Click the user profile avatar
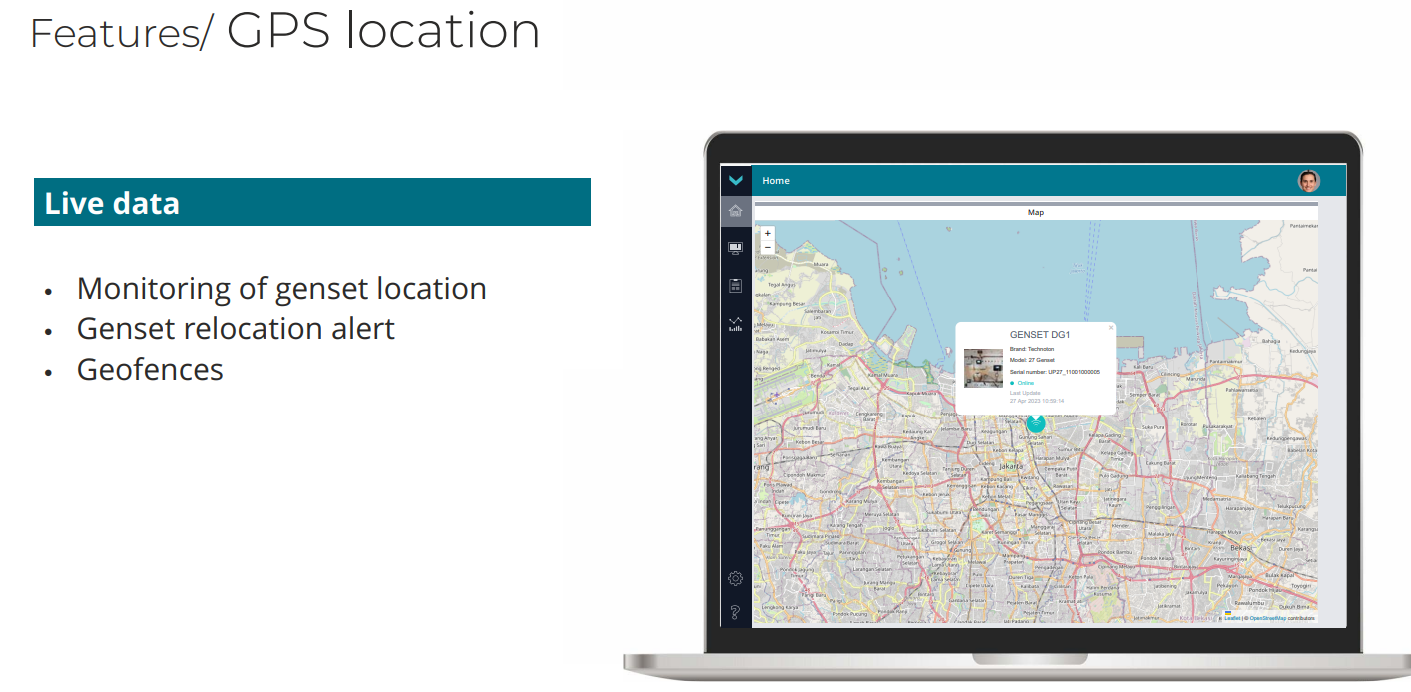Viewport: 1411px width, 692px height. click(1308, 181)
